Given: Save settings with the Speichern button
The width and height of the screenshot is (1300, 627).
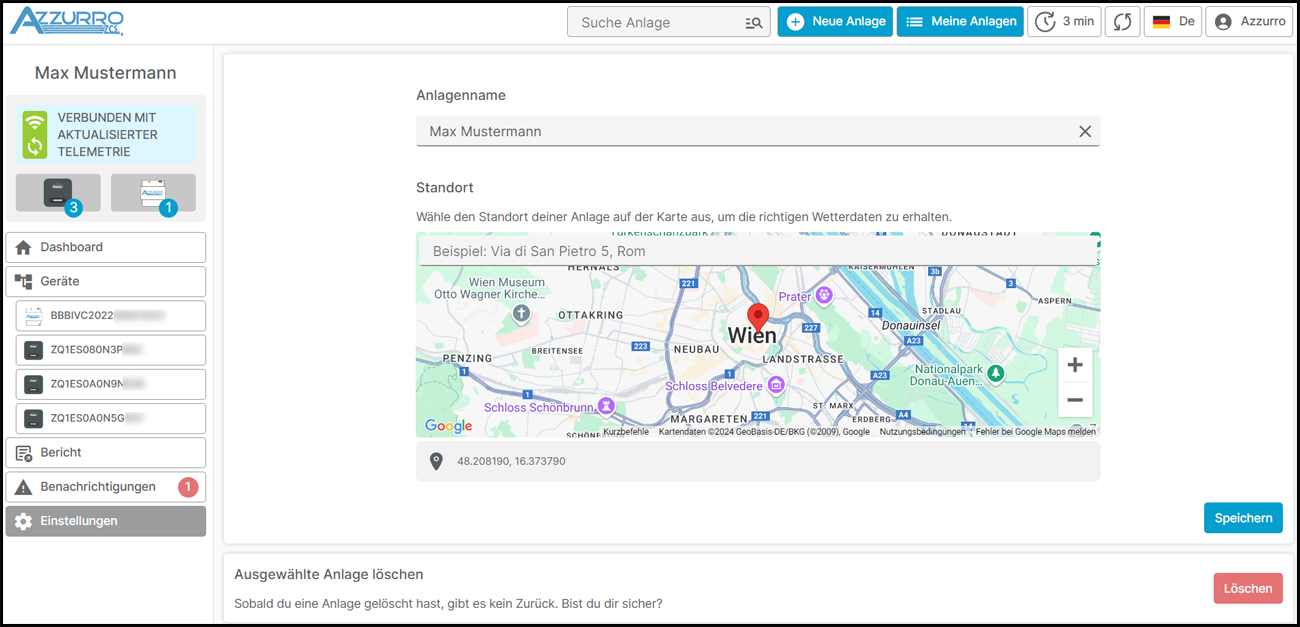Looking at the screenshot, I should click(x=1243, y=518).
